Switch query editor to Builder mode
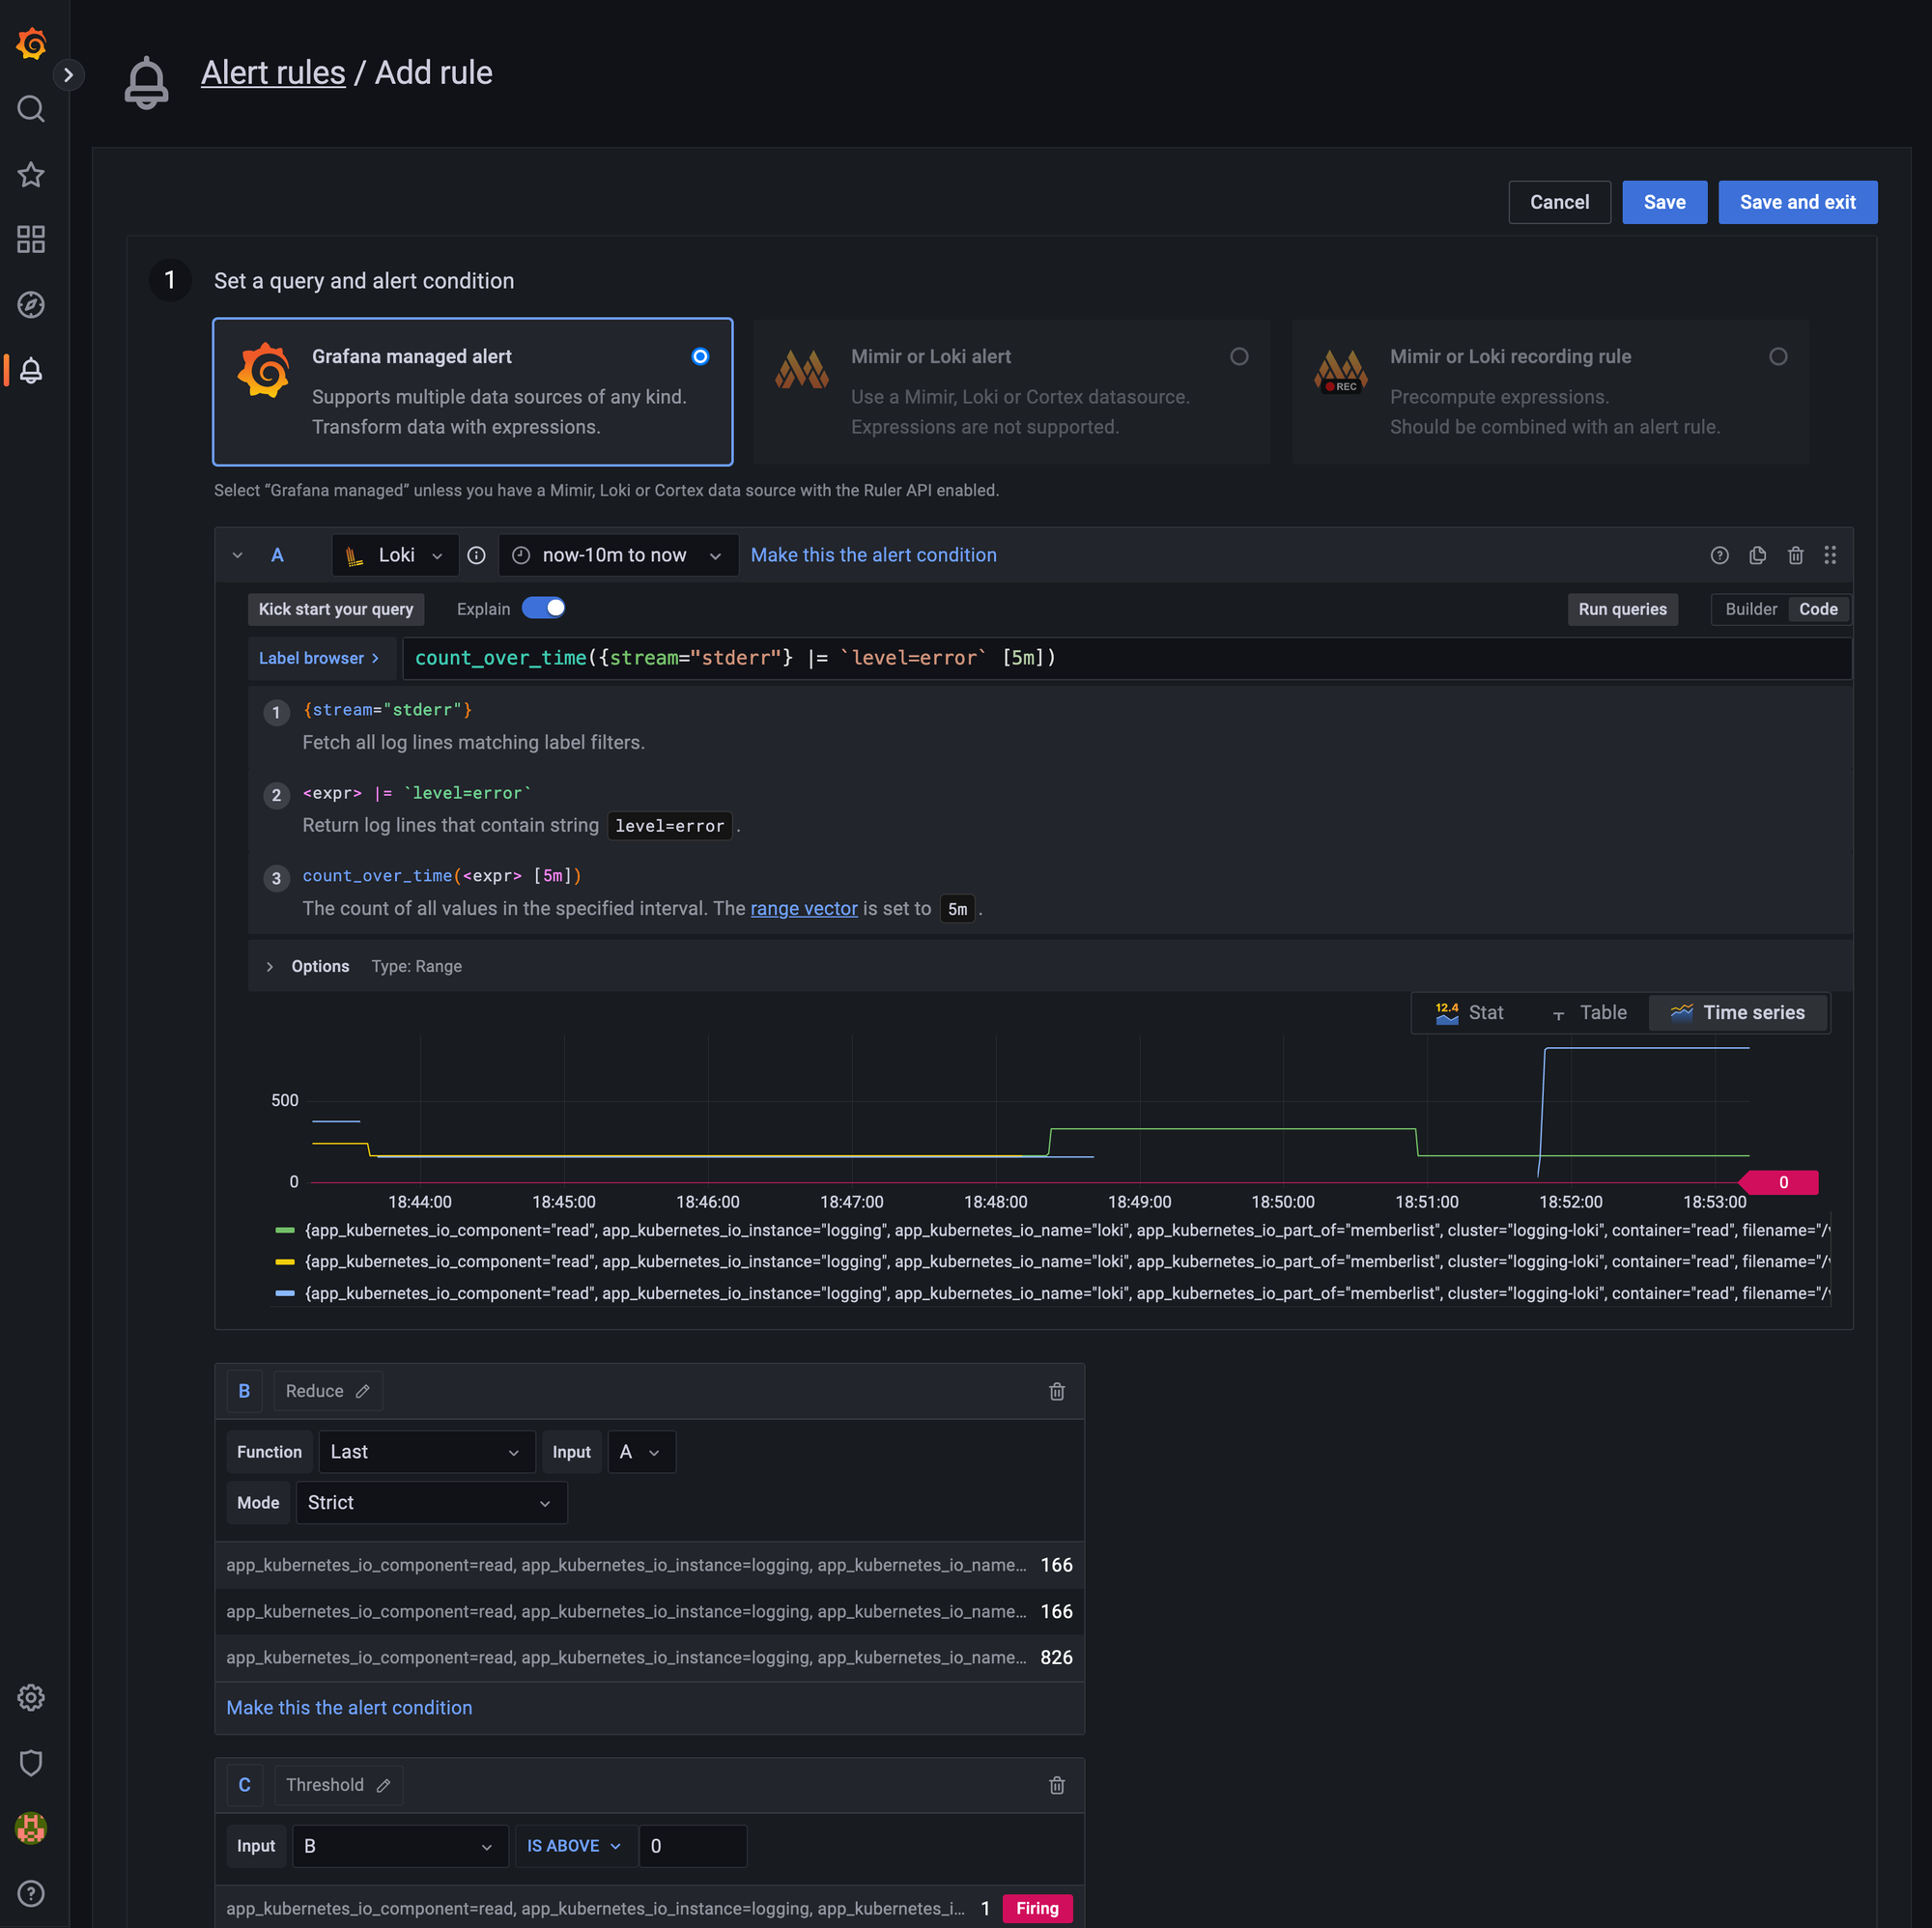Screen dimensions: 1932x1928 [x=1751, y=609]
